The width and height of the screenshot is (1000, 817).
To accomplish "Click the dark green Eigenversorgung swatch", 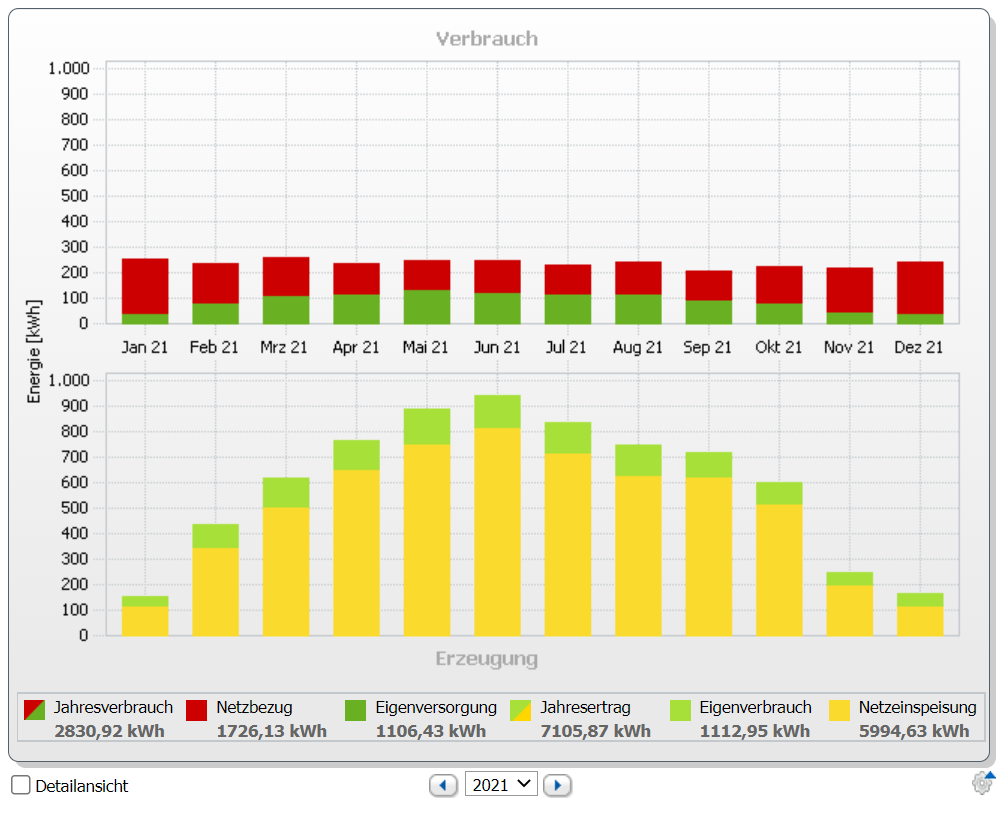I will [355, 710].
